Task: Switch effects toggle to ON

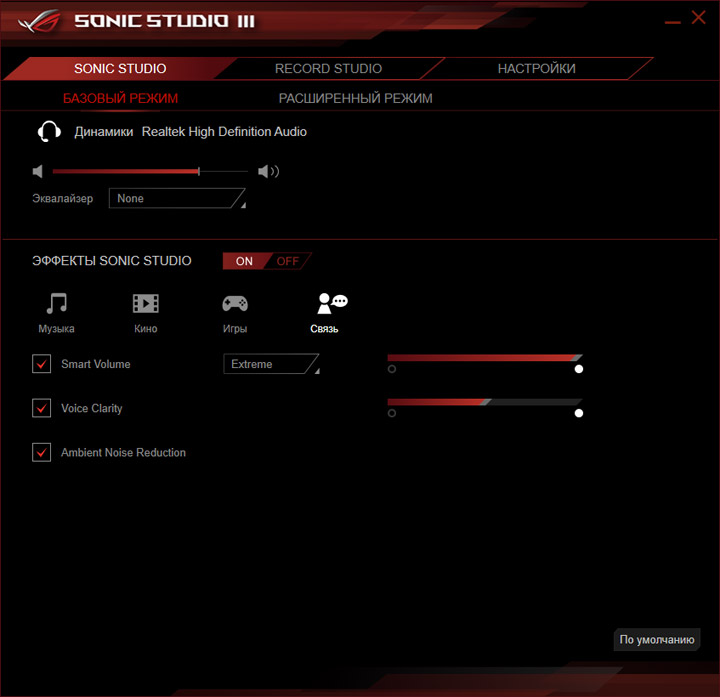Action: tap(244, 261)
